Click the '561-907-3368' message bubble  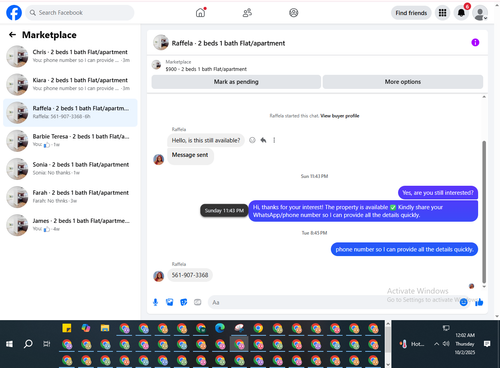(190, 275)
